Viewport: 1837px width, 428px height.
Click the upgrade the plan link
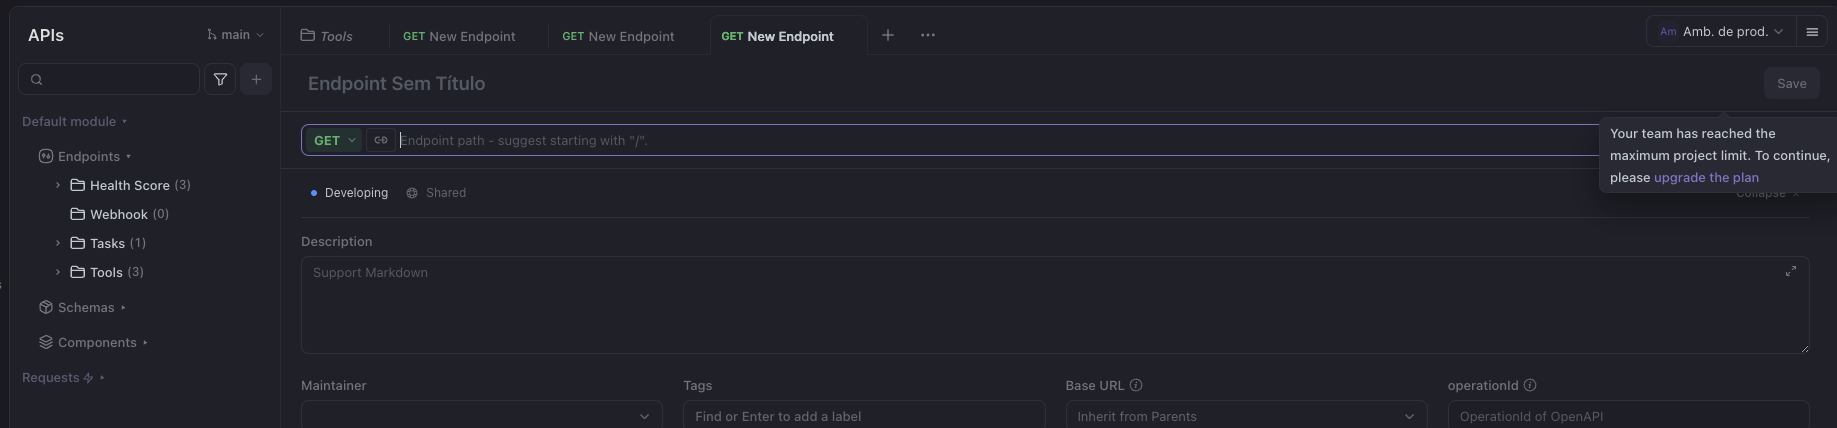(x=1705, y=177)
